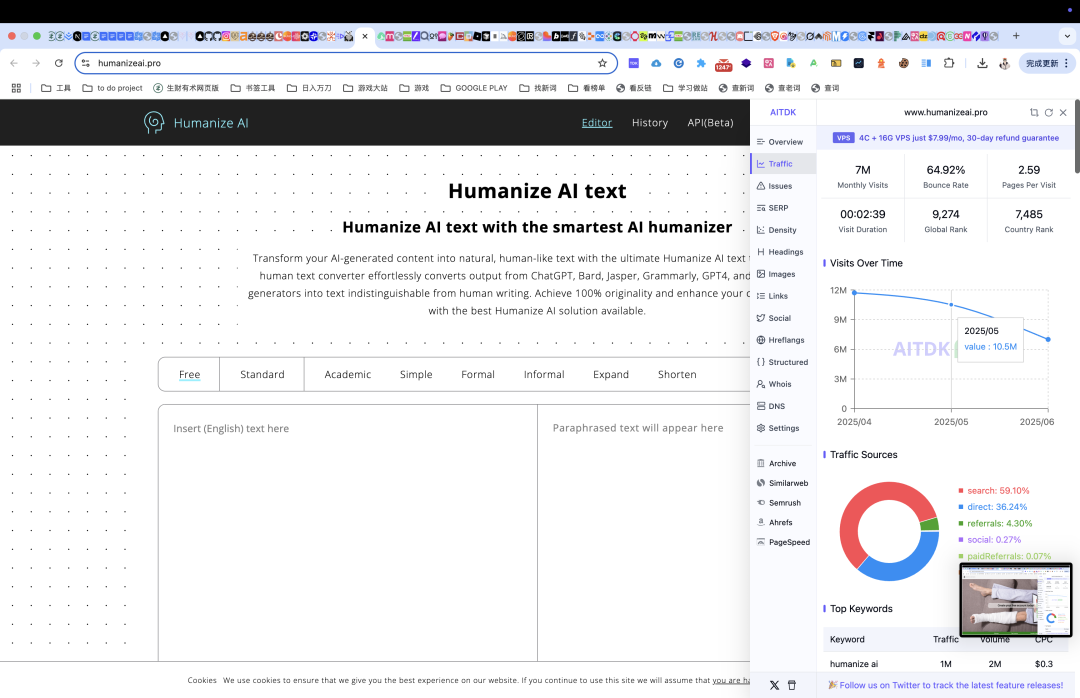Click the red 1247 mail extension icon
Screen dimensions: 1080x698
(723, 64)
